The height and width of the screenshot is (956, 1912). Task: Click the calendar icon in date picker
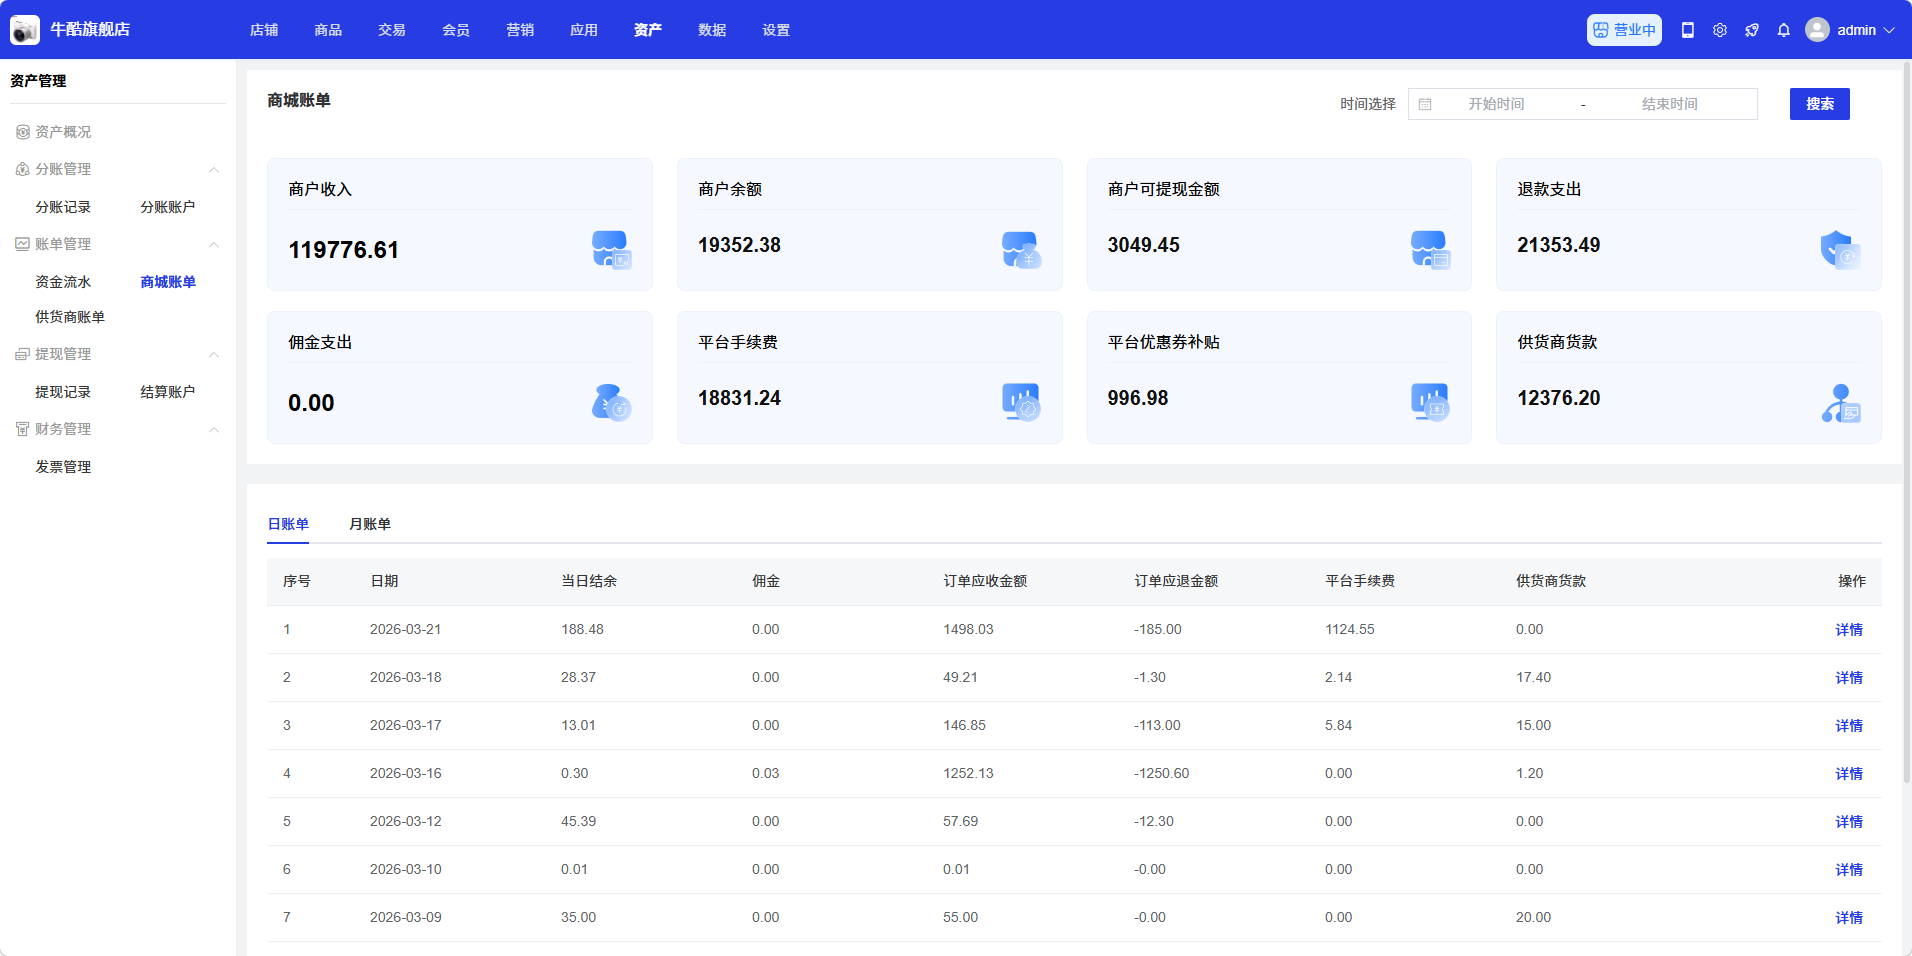click(x=1425, y=104)
